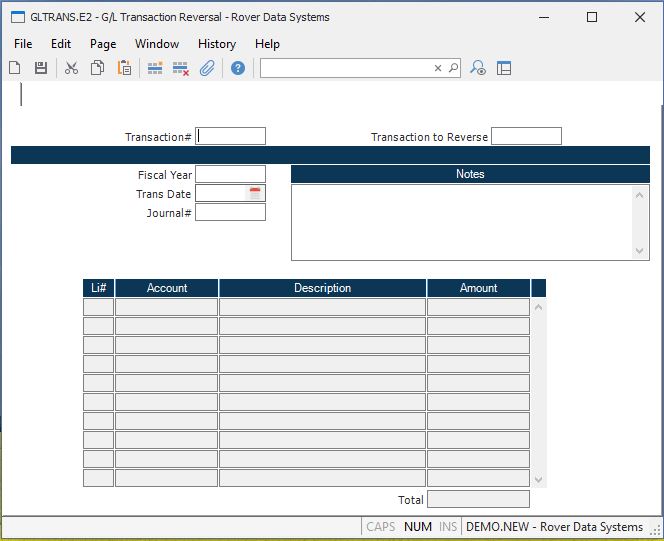Click the New record toolbar icon
664x541 pixels.
15,68
